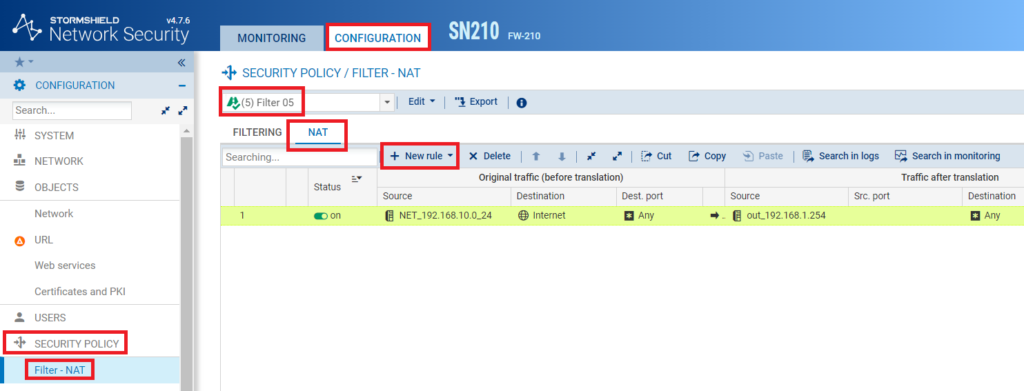Click the Src. port column header

click(904, 196)
